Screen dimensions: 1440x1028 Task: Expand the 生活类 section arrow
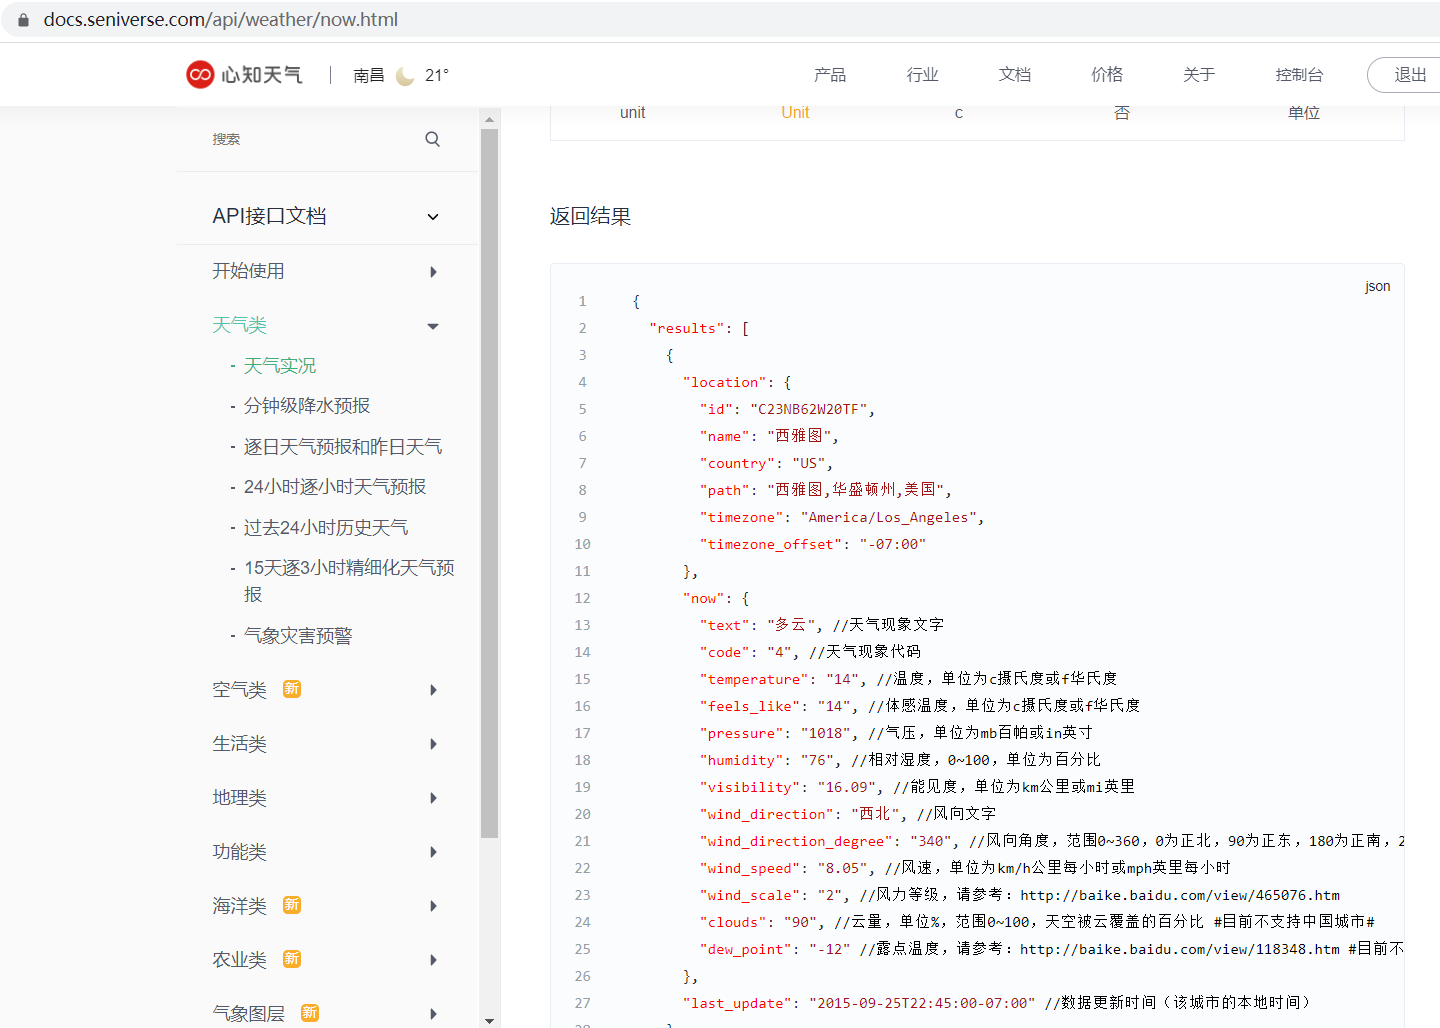(x=433, y=744)
